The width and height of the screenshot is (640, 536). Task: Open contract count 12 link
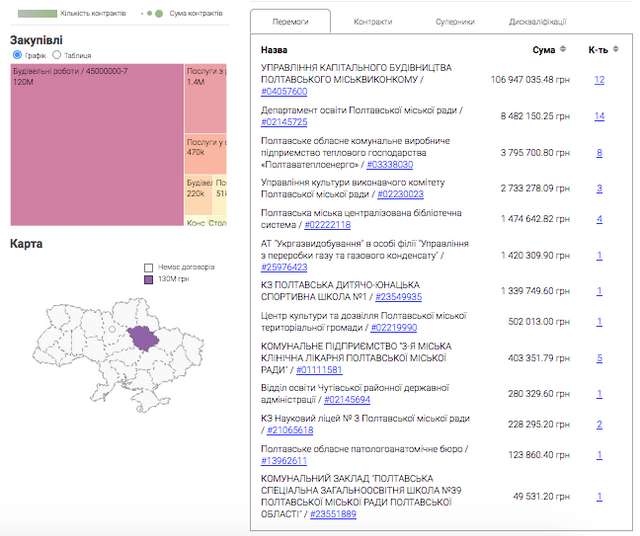[599, 79]
